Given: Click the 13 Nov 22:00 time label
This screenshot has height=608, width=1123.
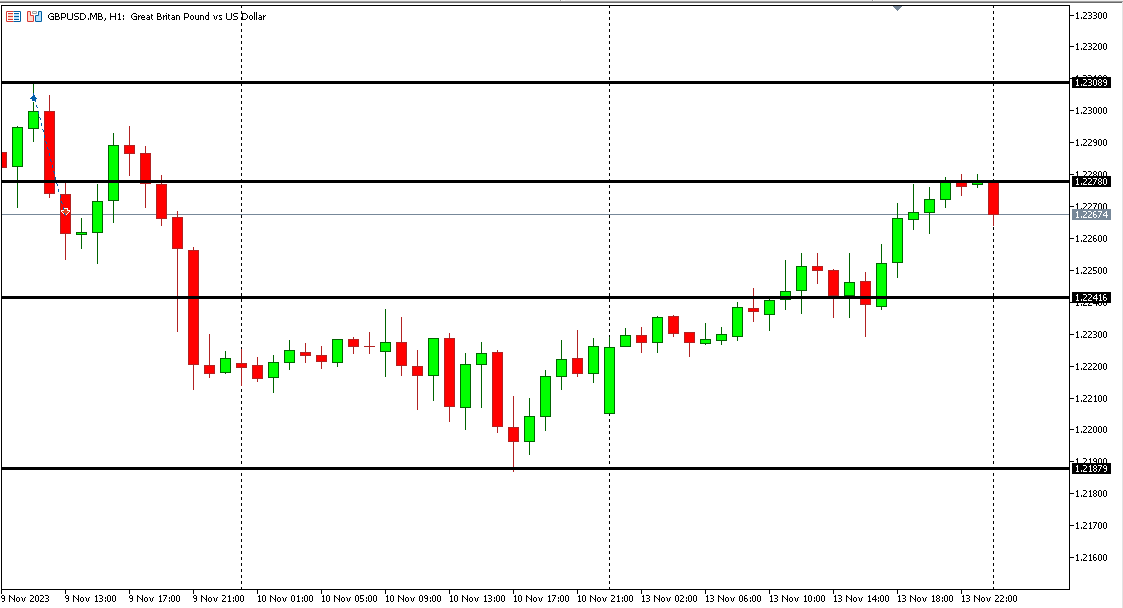Looking at the screenshot, I should pos(989,599).
